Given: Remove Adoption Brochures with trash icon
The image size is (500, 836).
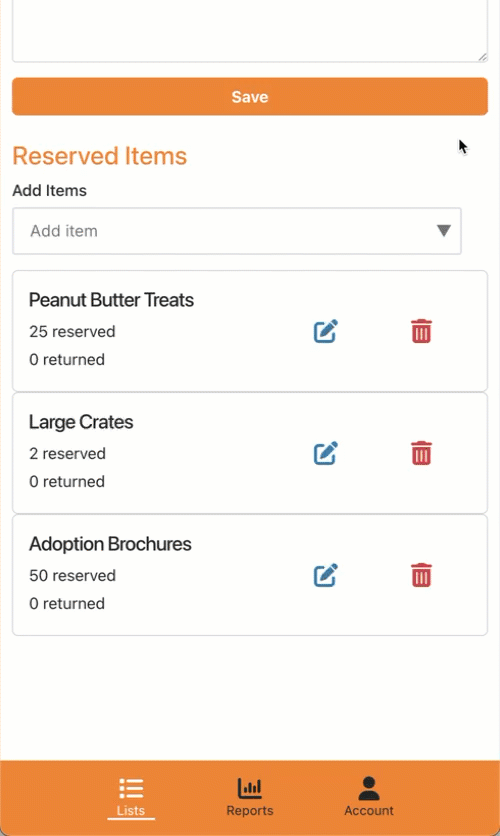Looking at the screenshot, I should coord(421,575).
